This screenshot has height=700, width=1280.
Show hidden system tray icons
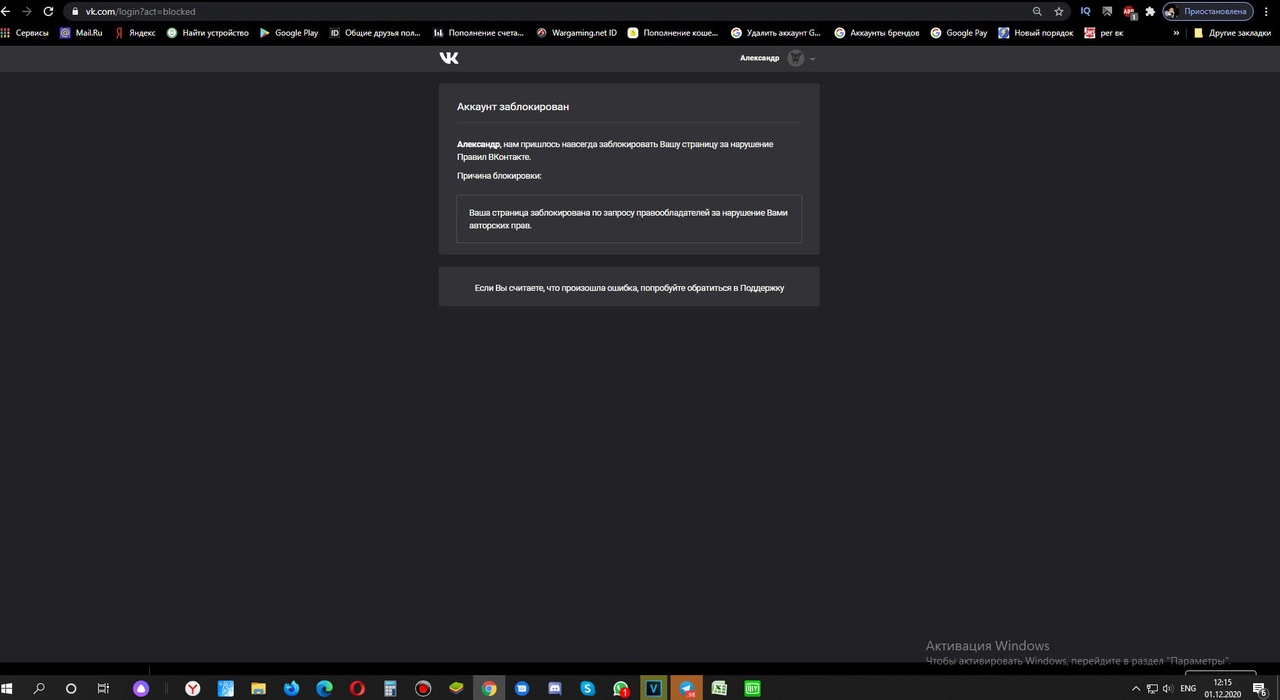1135,688
